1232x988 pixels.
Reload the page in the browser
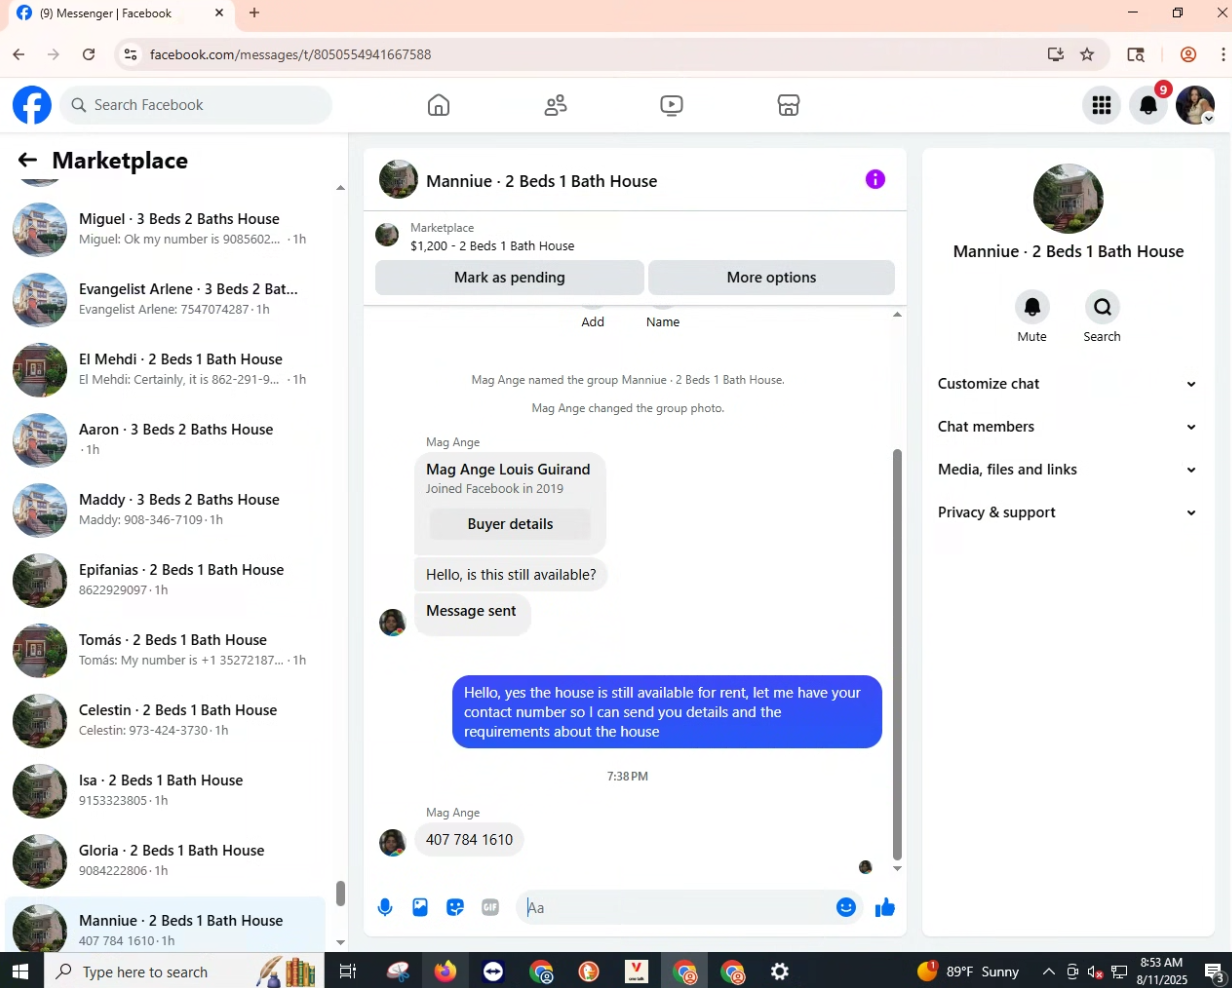click(89, 54)
